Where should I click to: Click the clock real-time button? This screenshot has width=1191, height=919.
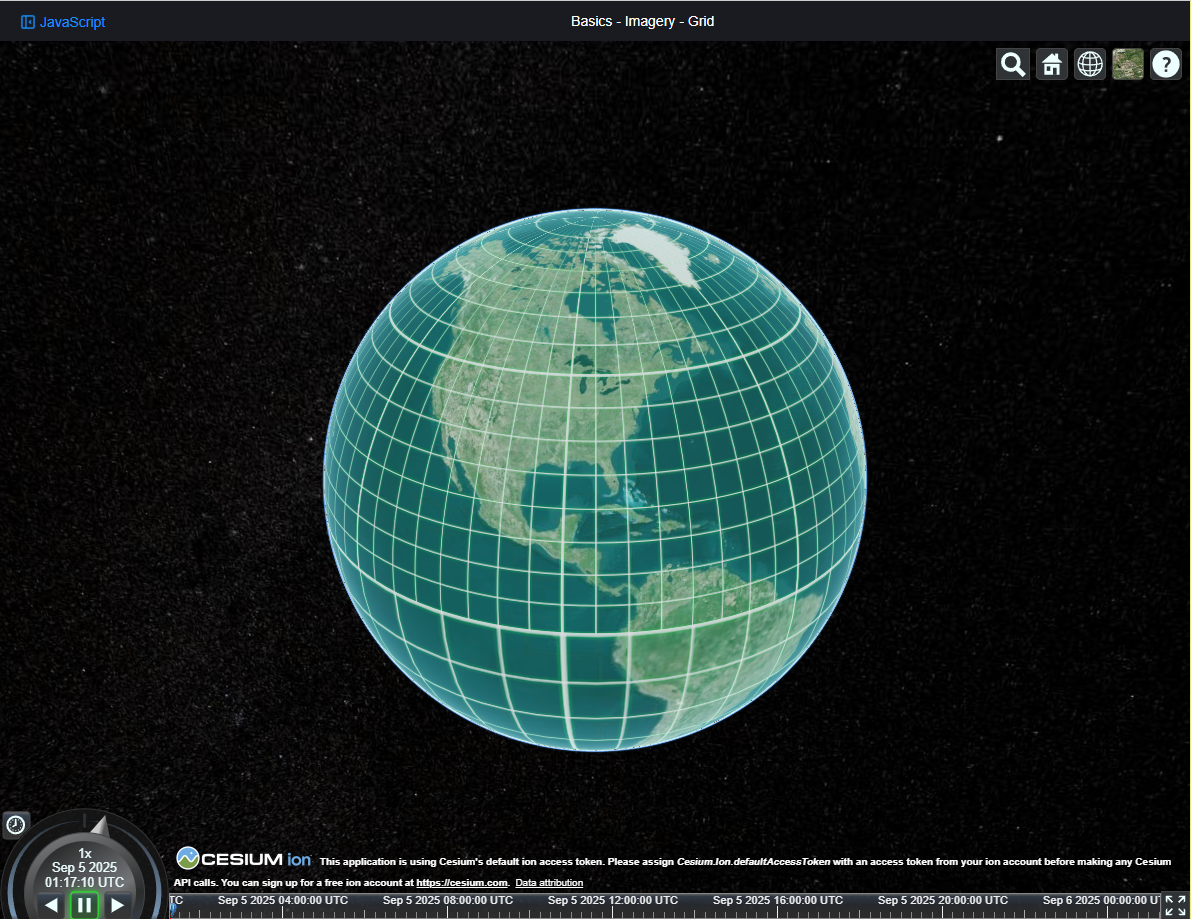(x=16, y=825)
